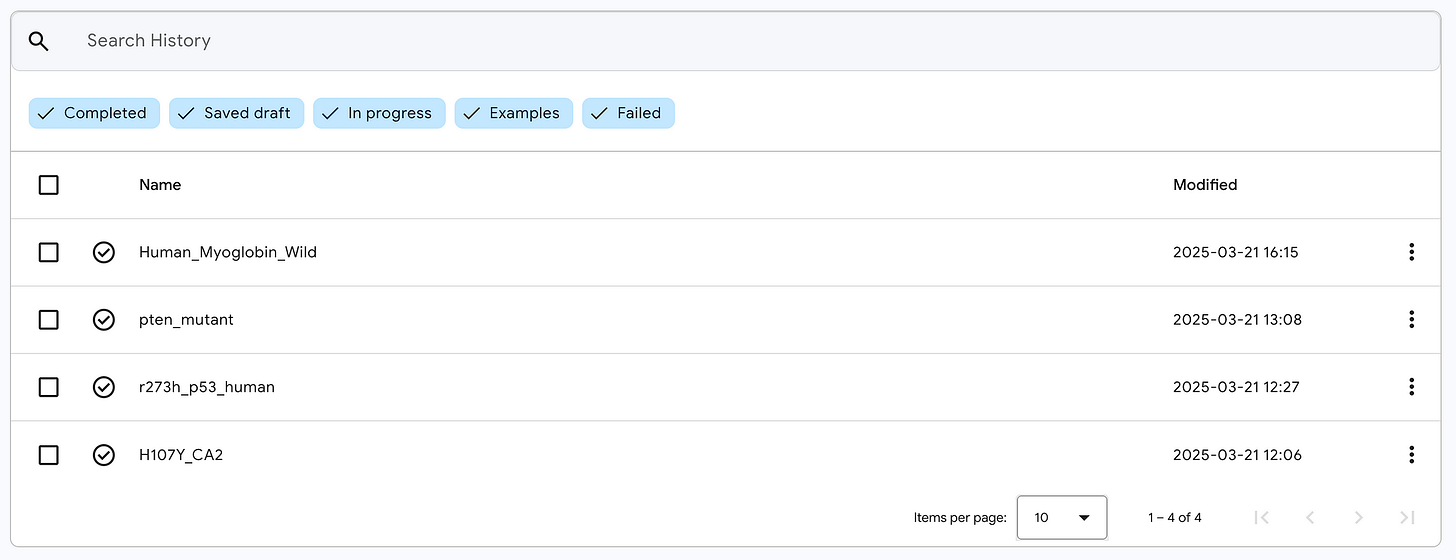
Task: Click completed status icon for r273h_p53_human
Action: click(104, 386)
